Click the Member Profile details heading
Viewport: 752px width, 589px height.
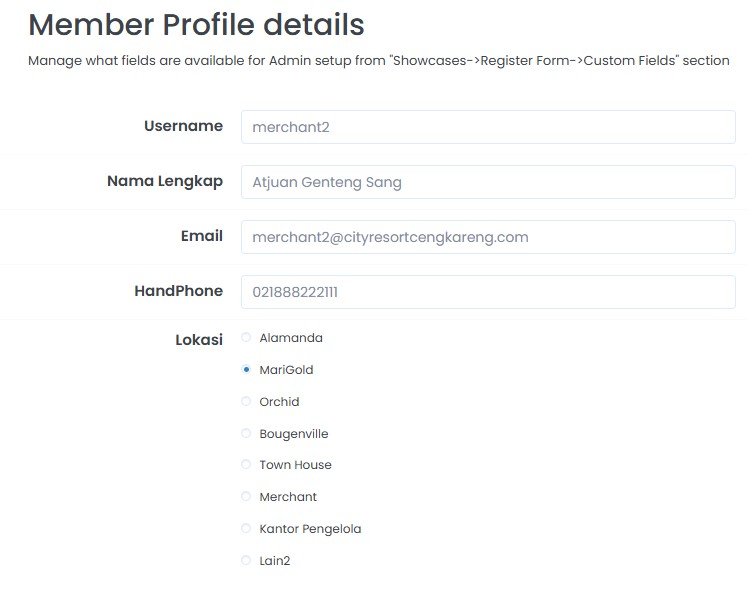pyautogui.click(x=196, y=24)
